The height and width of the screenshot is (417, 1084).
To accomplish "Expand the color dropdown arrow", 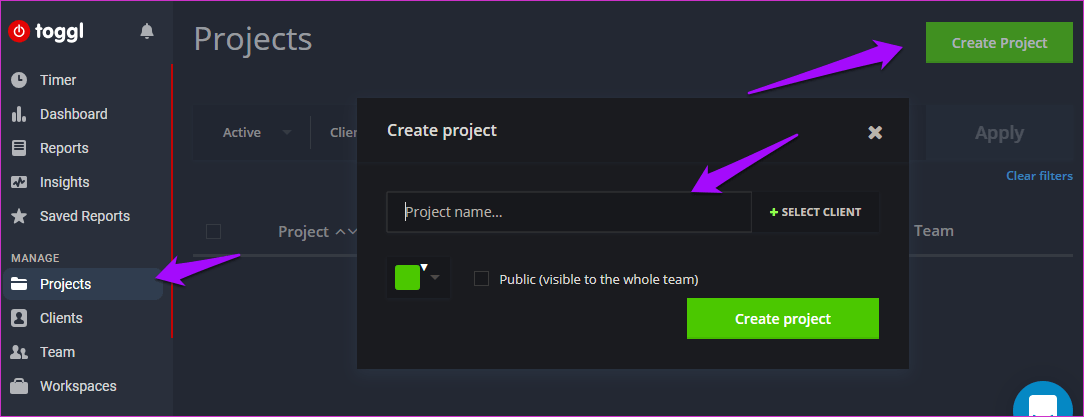I will (x=435, y=278).
